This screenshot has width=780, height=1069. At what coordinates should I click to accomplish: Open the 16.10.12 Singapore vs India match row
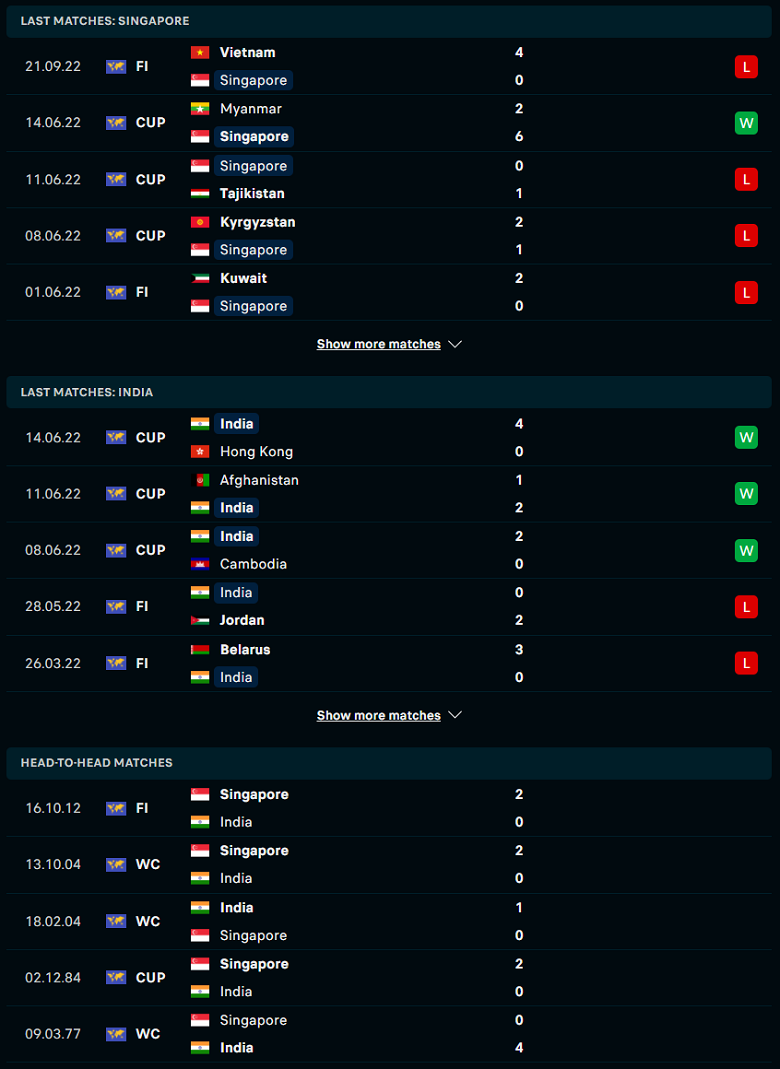[x=389, y=808]
